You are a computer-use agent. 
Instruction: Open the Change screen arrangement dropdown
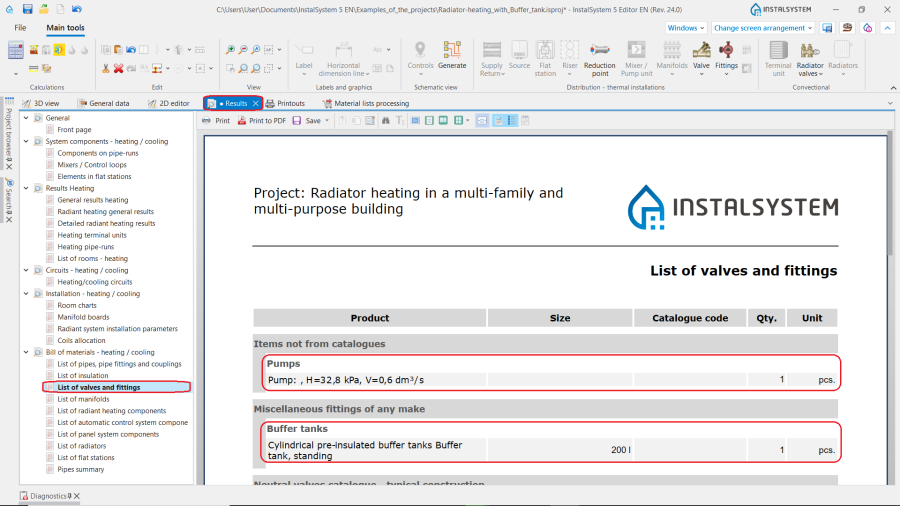[x=763, y=28]
